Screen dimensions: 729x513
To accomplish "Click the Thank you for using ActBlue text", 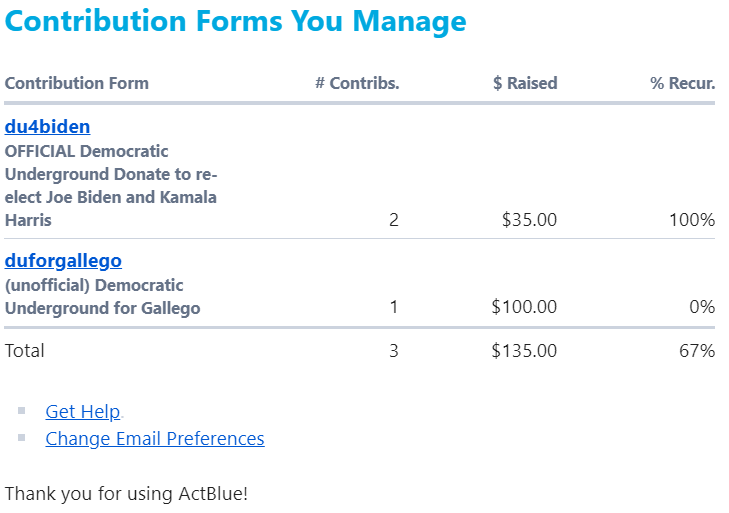I will click(x=126, y=493).
